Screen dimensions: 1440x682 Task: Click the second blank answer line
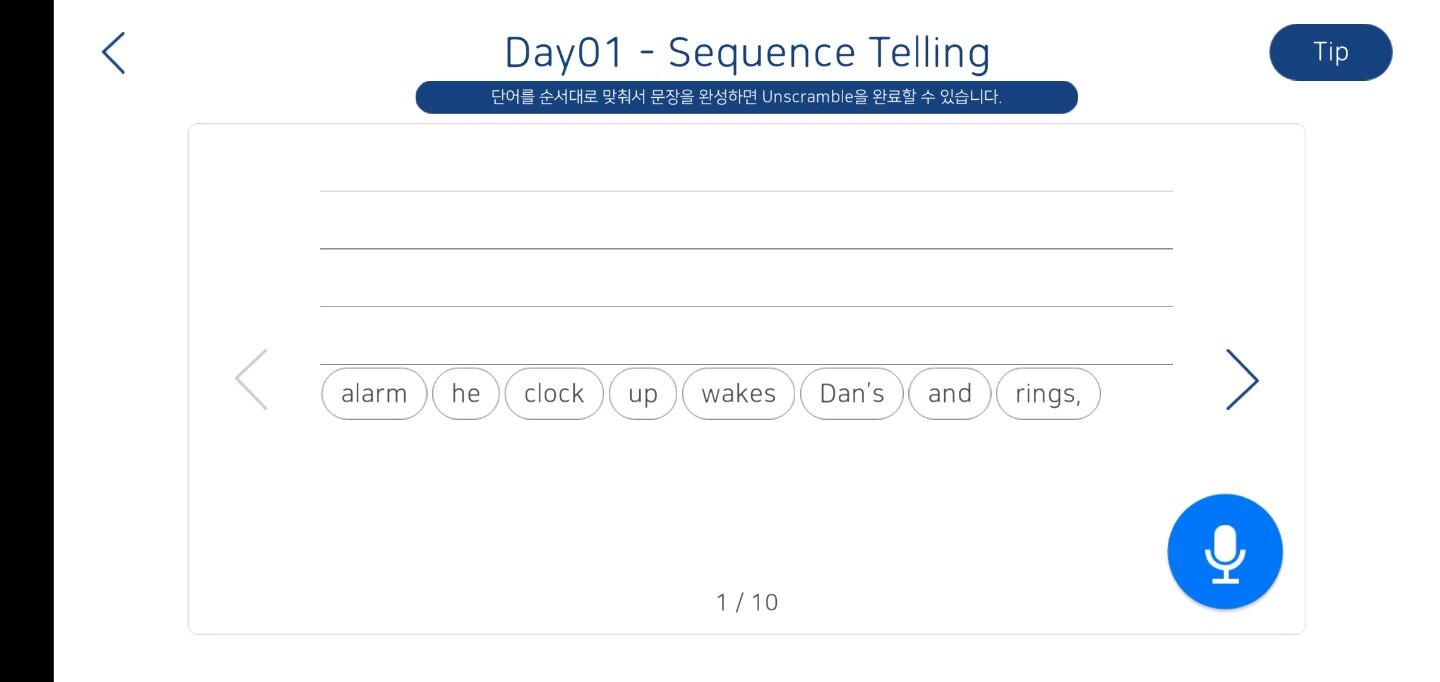[x=746, y=248]
